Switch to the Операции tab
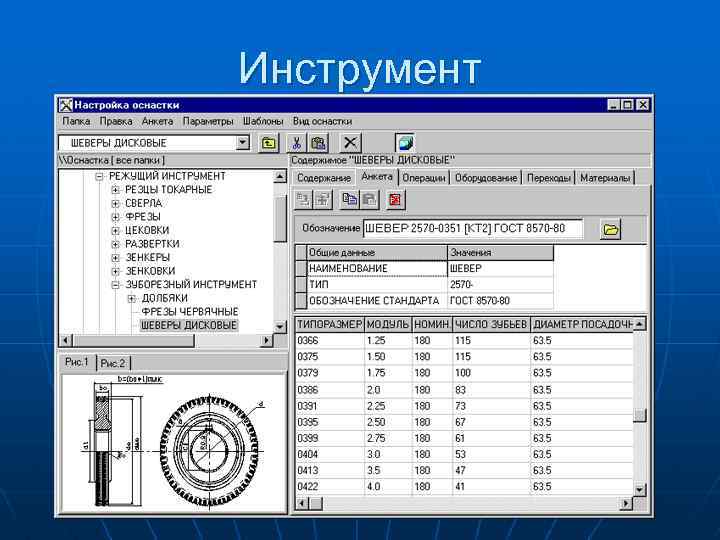 [x=424, y=178]
